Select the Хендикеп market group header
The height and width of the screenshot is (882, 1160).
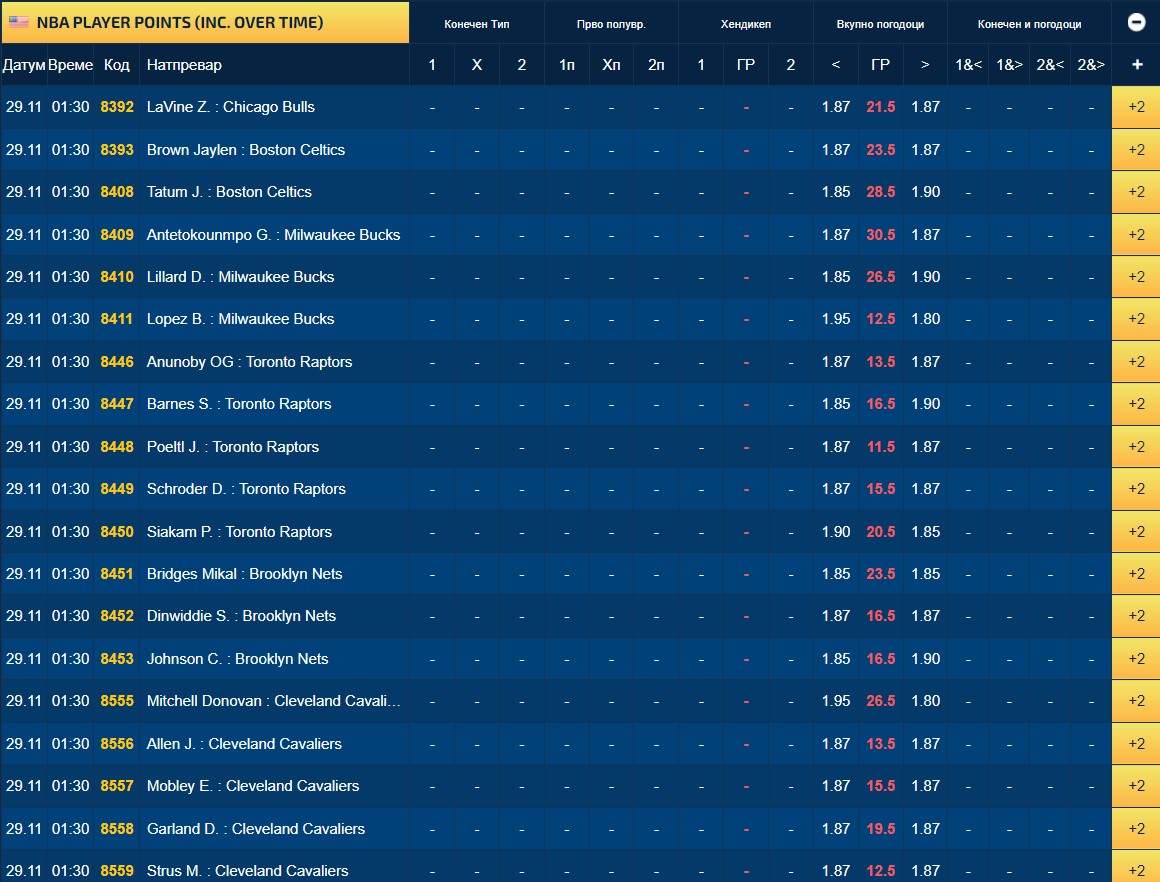click(746, 24)
